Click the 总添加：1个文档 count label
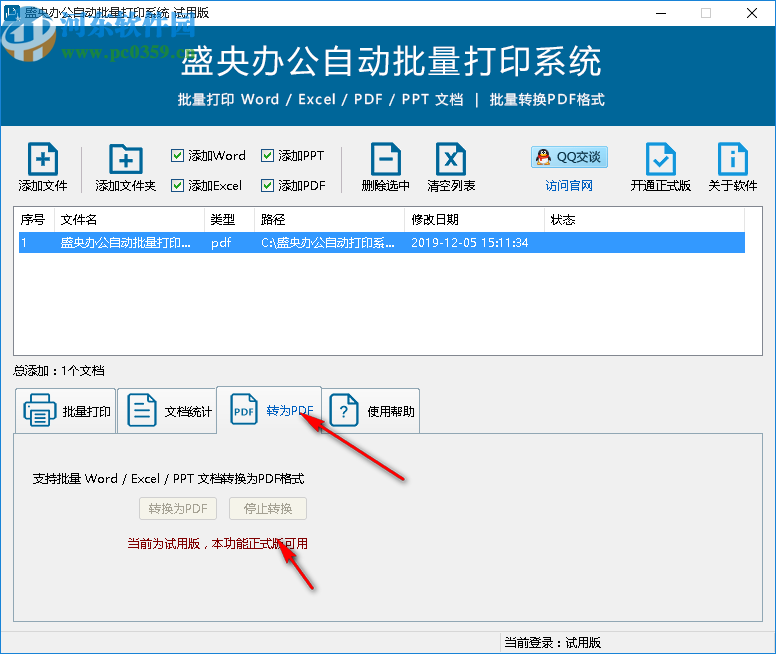This screenshot has height=654, width=776. click(x=59, y=371)
